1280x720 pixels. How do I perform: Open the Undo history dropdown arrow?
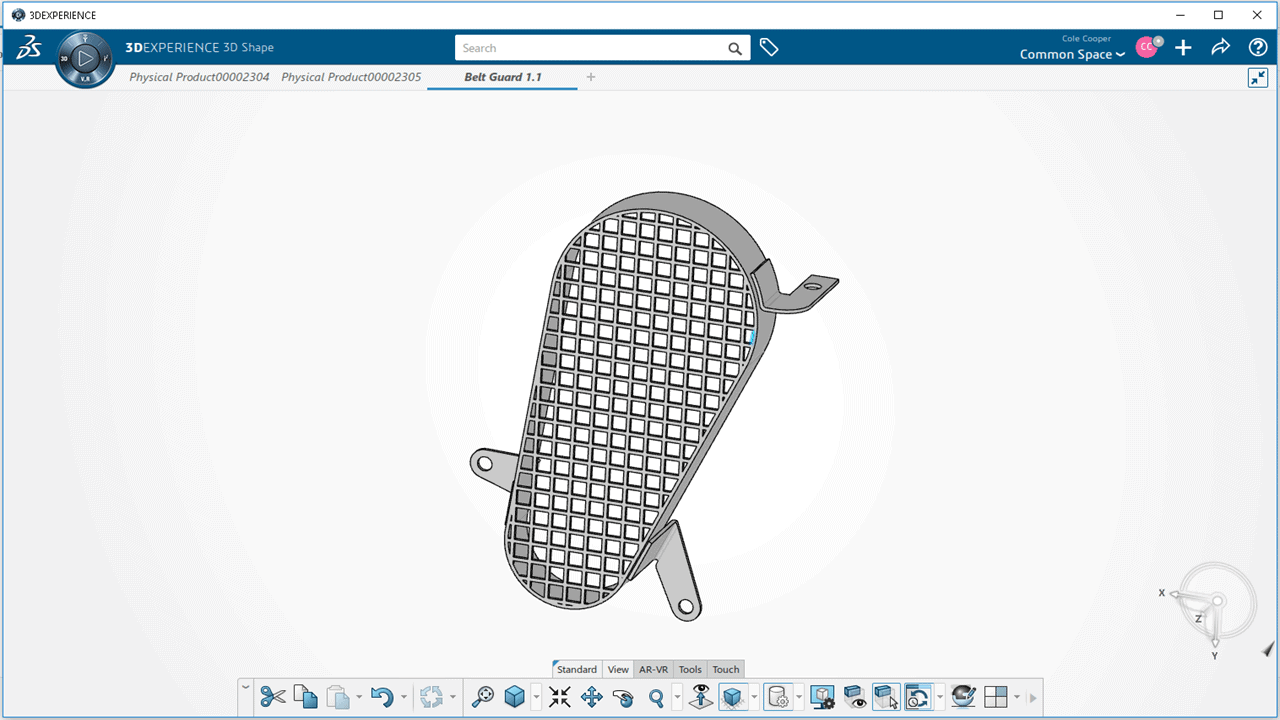tap(404, 697)
